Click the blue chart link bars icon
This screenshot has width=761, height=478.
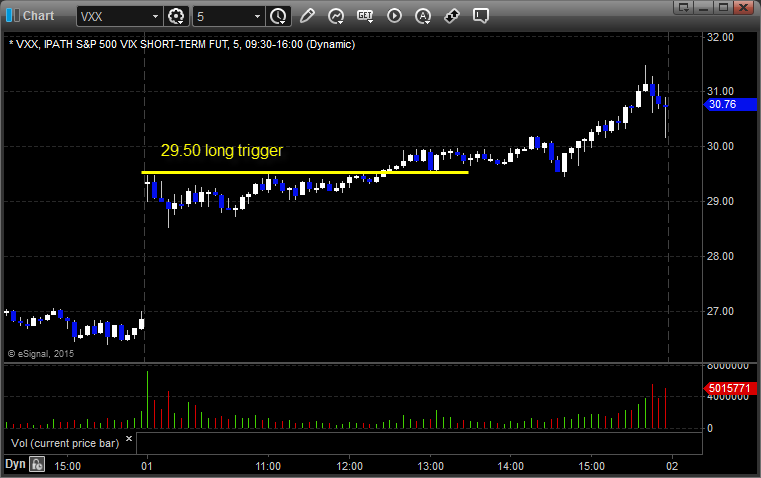13,16
